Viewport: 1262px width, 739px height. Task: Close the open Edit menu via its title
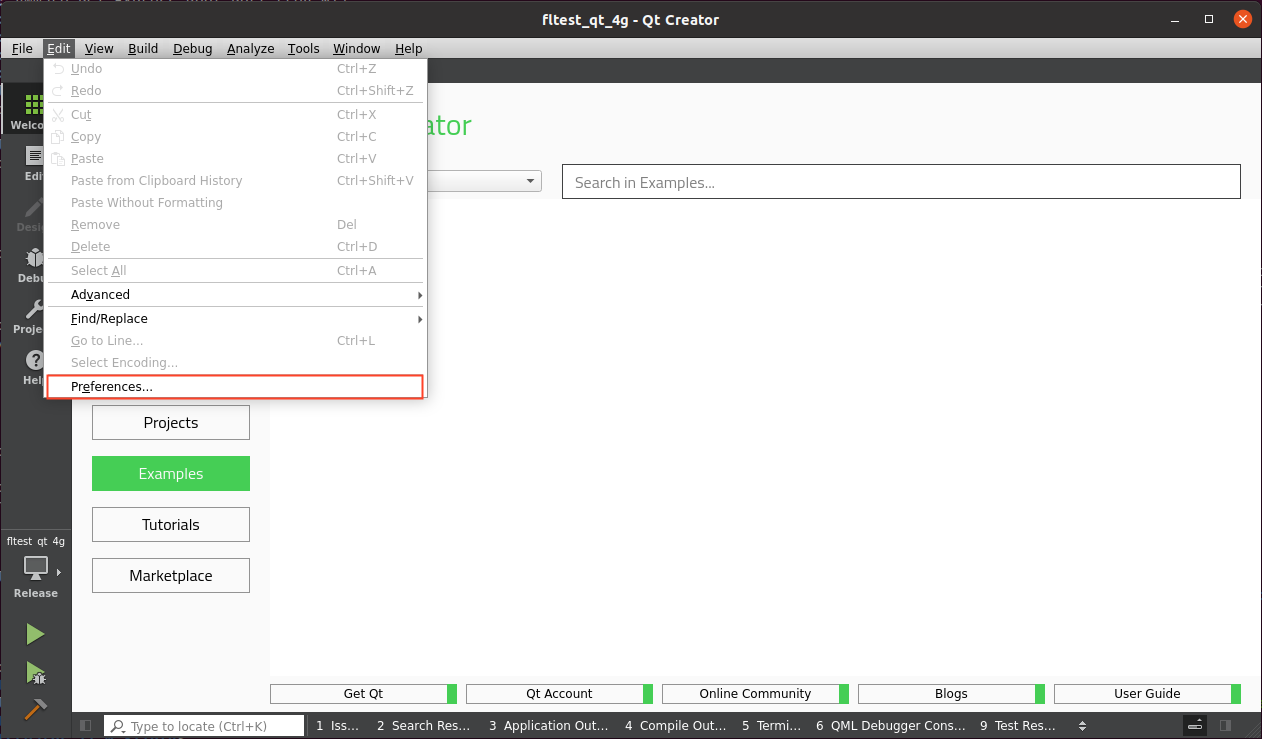click(x=59, y=48)
